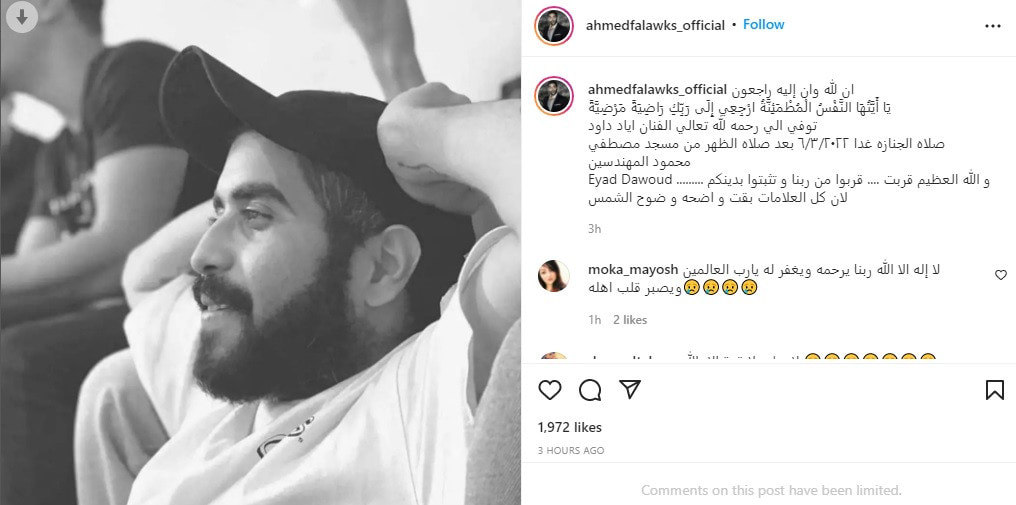View the 1,972 likes list

tap(570, 427)
